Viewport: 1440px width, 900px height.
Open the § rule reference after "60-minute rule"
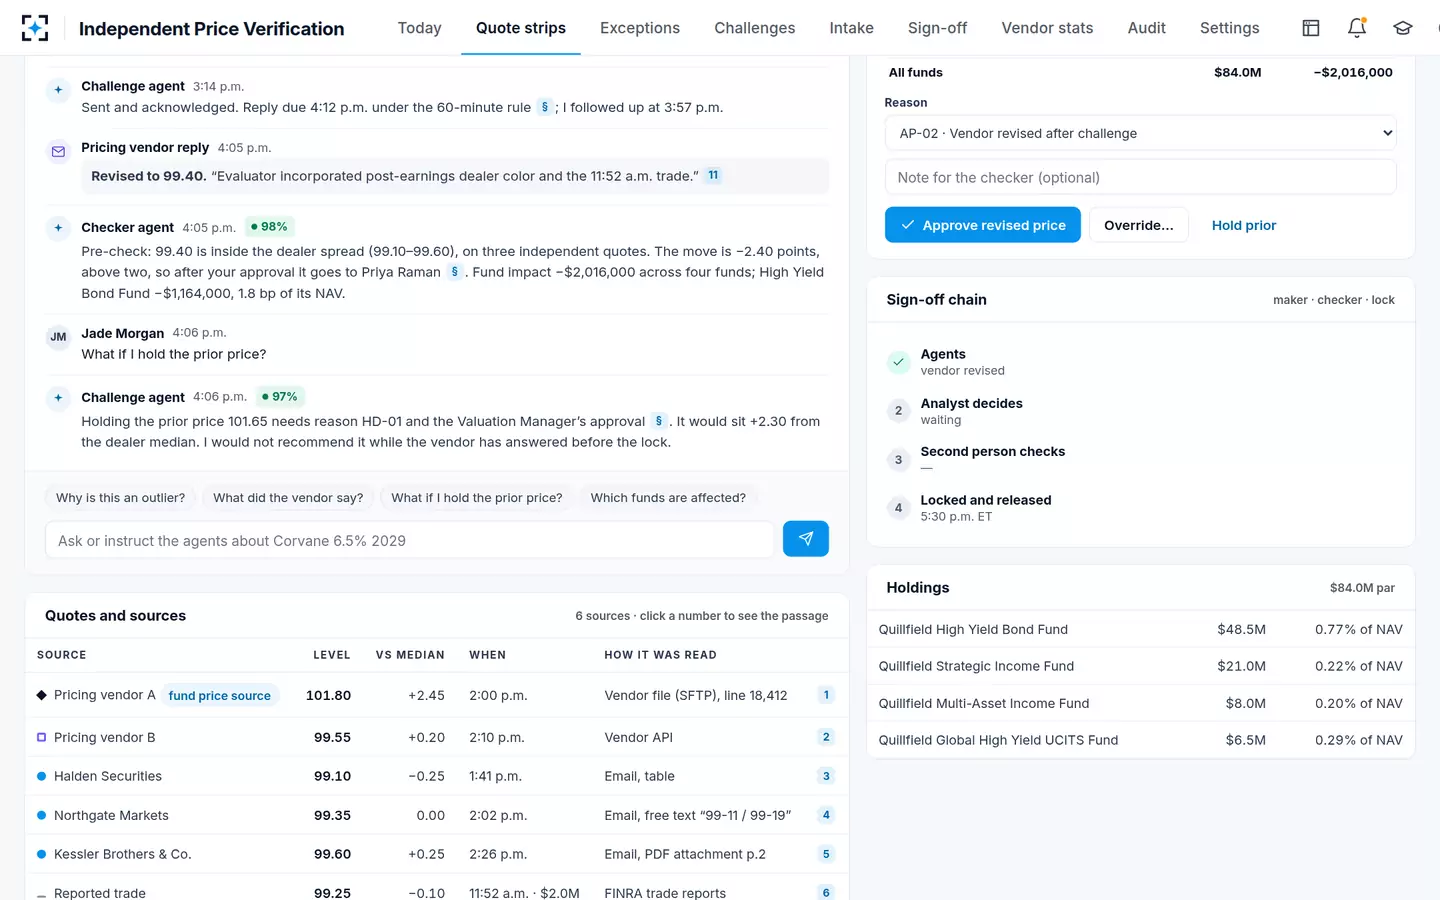(545, 107)
